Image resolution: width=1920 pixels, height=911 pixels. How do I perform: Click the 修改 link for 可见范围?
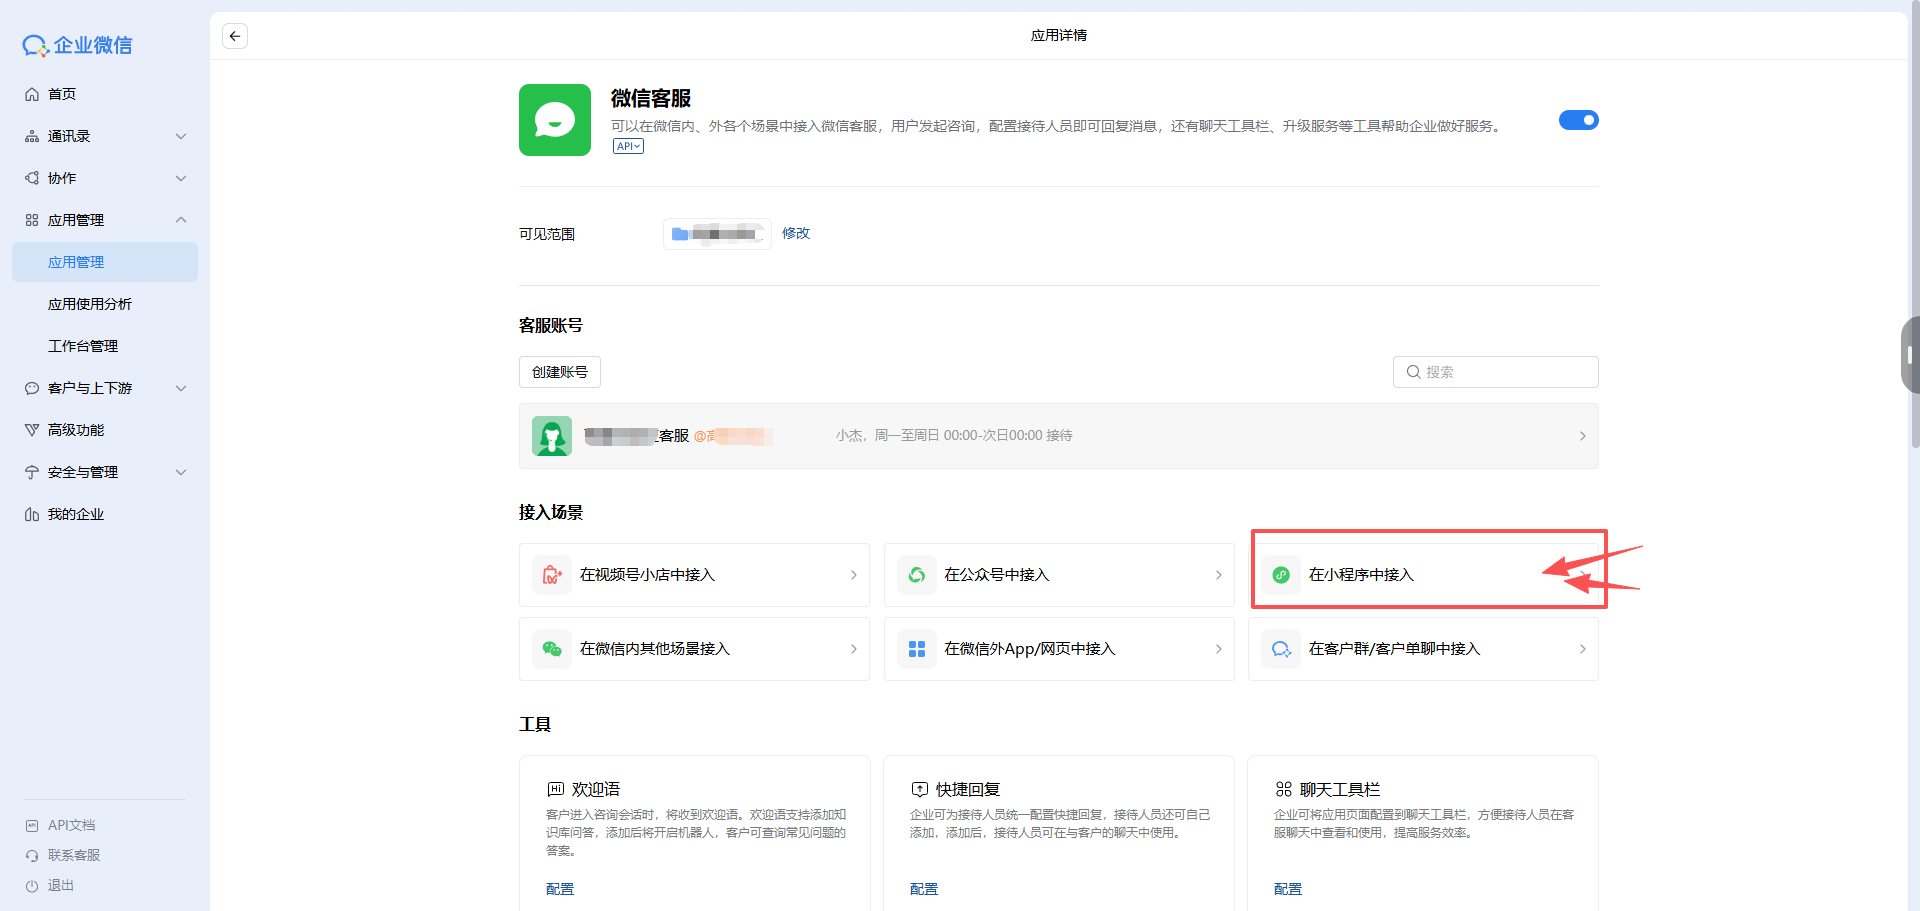point(796,233)
